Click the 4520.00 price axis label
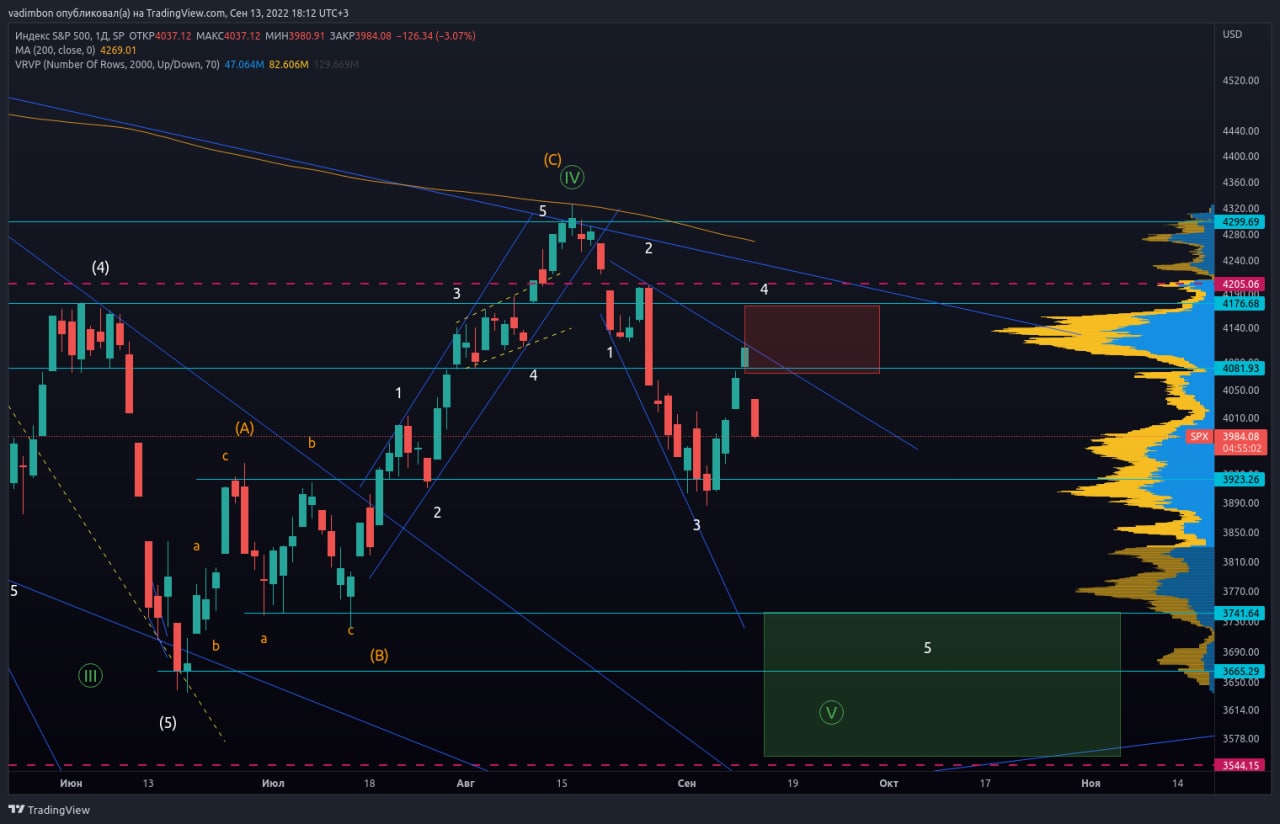 tap(1239, 80)
